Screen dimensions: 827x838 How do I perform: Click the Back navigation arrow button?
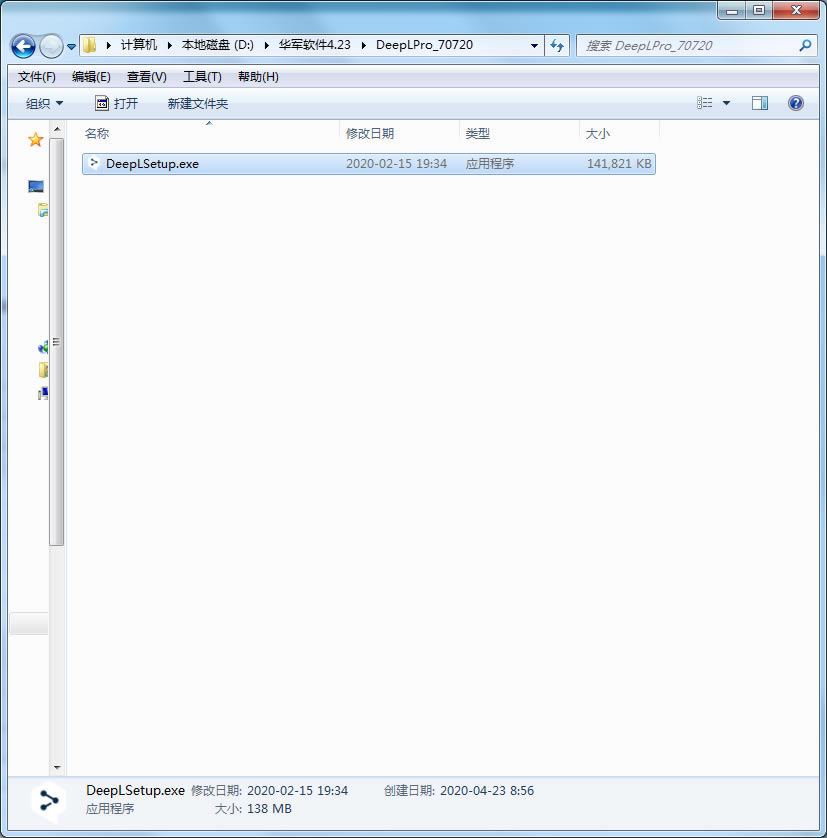click(x=23, y=46)
